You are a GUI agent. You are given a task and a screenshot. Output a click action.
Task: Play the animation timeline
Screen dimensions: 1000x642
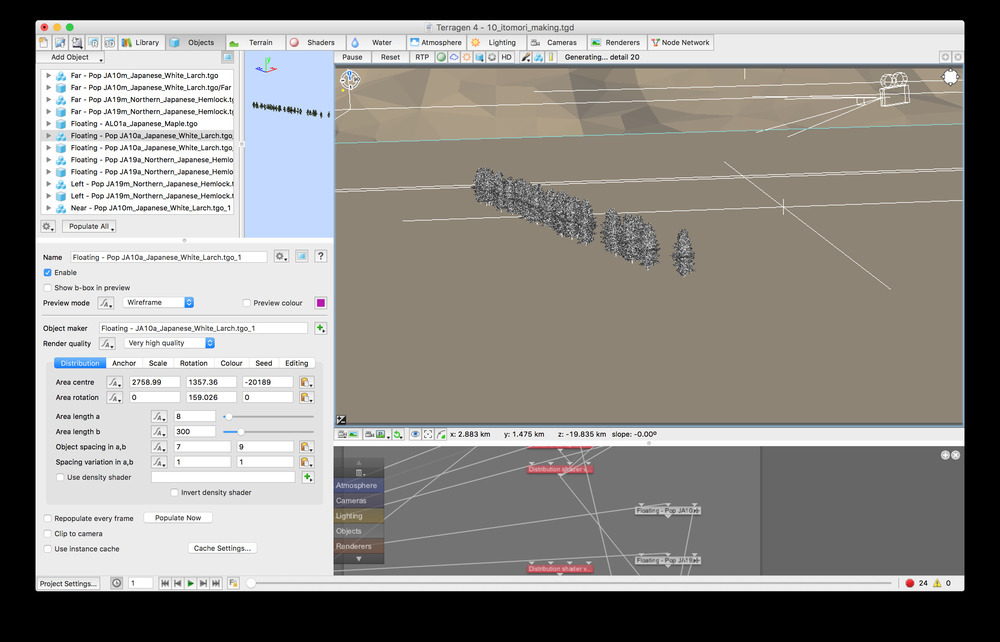tap(191, 583)
